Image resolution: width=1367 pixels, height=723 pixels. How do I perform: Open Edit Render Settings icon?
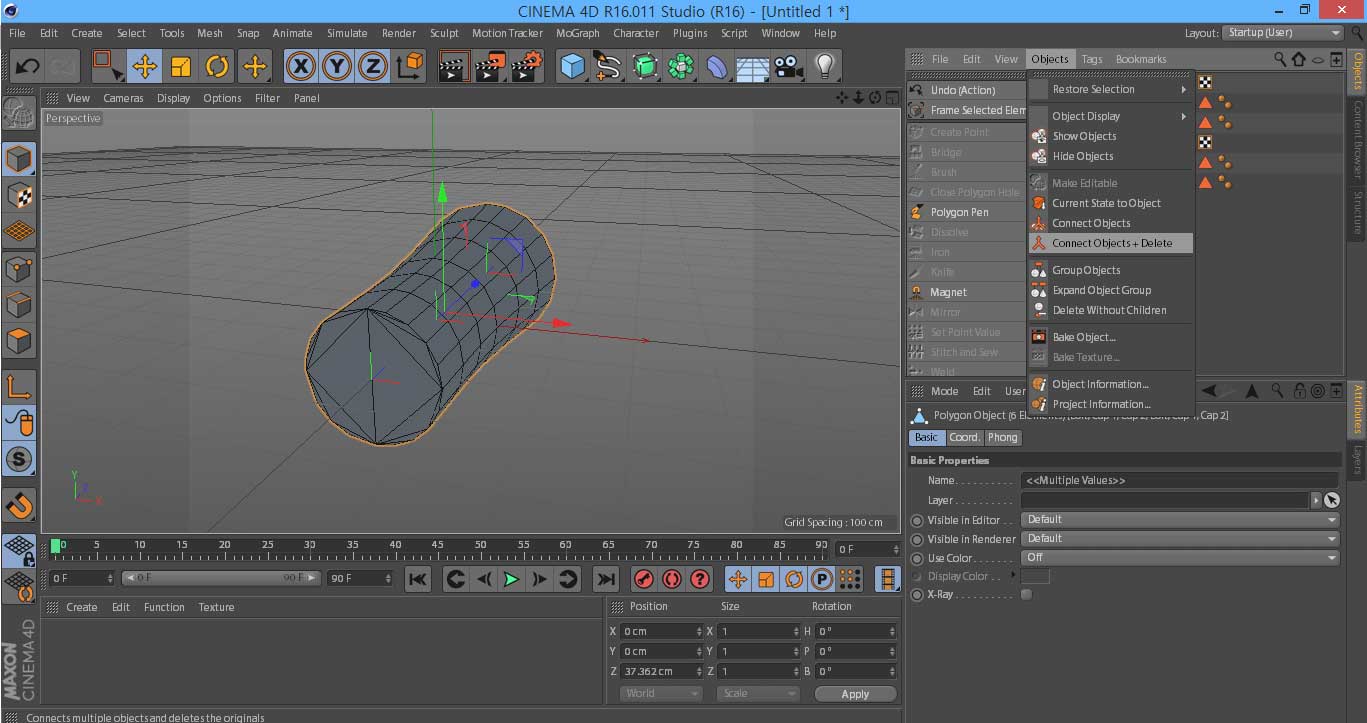tap(526, 67)
